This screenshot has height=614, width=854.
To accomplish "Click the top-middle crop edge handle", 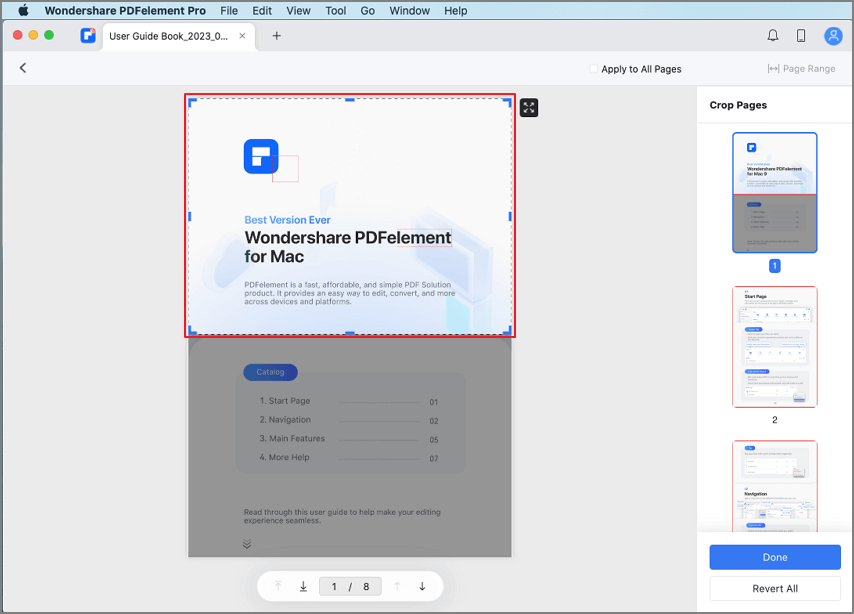I will point(350,100).
